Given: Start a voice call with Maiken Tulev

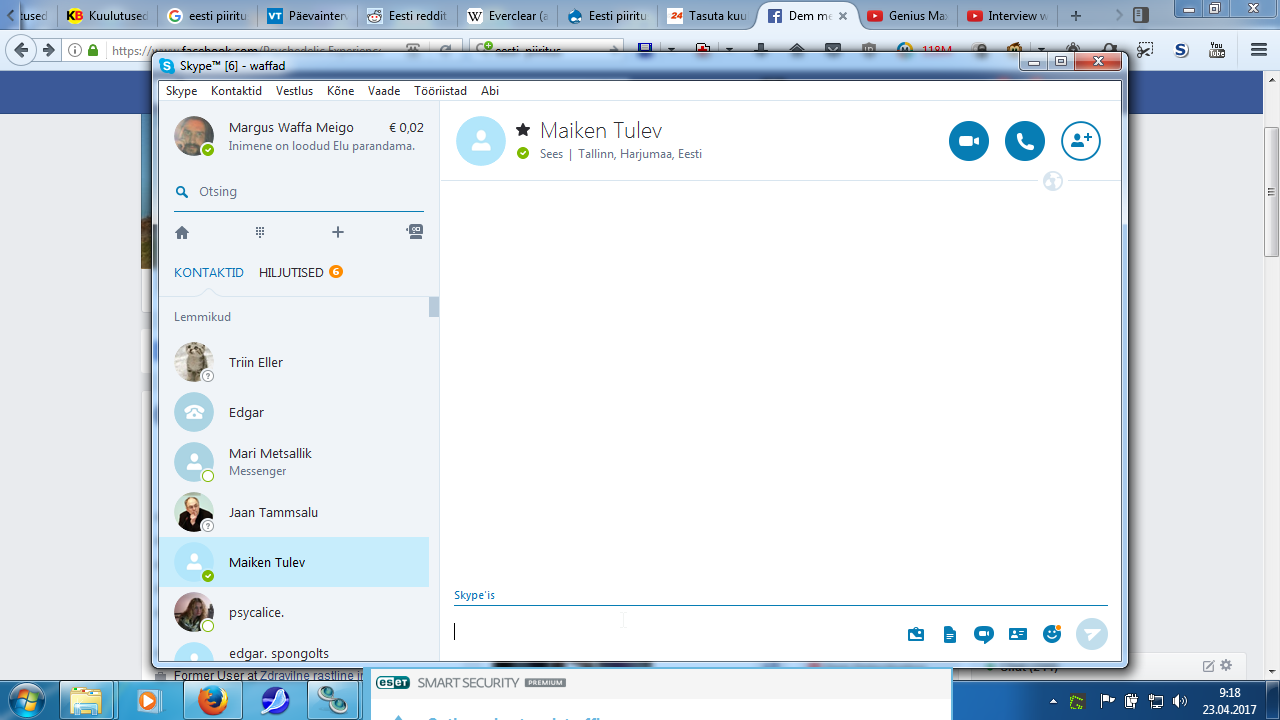Looking at the screenshot, I should (x=1025, y=141).
